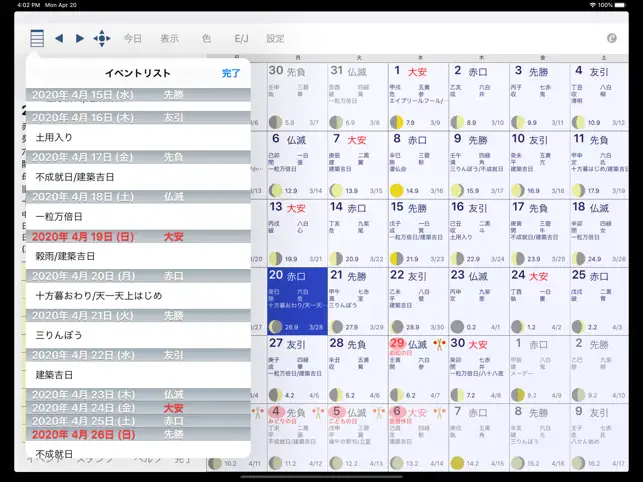643x482 pixels.
Task: Tap flag icon on day 29
Action: (x=440, y=344)
